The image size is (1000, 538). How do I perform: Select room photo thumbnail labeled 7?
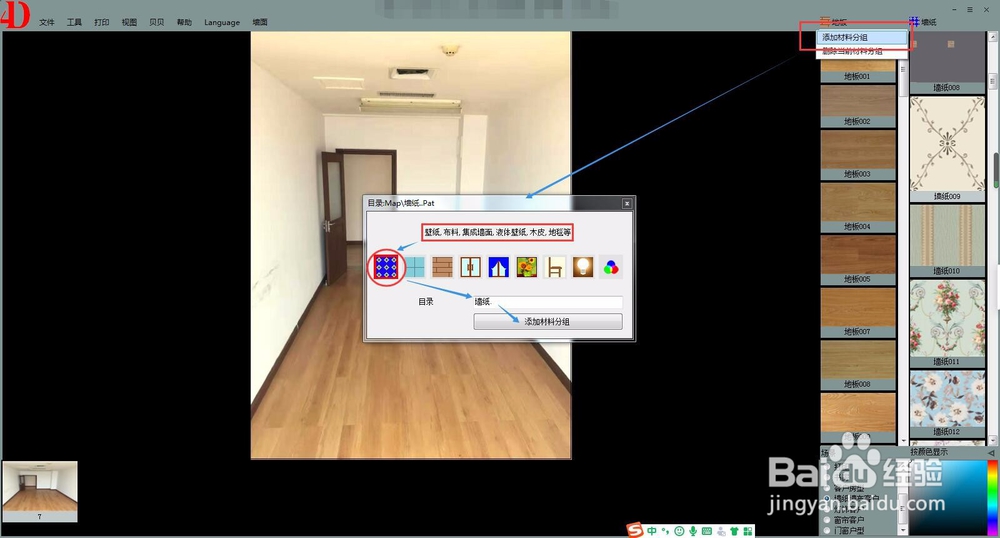(40, 491)
